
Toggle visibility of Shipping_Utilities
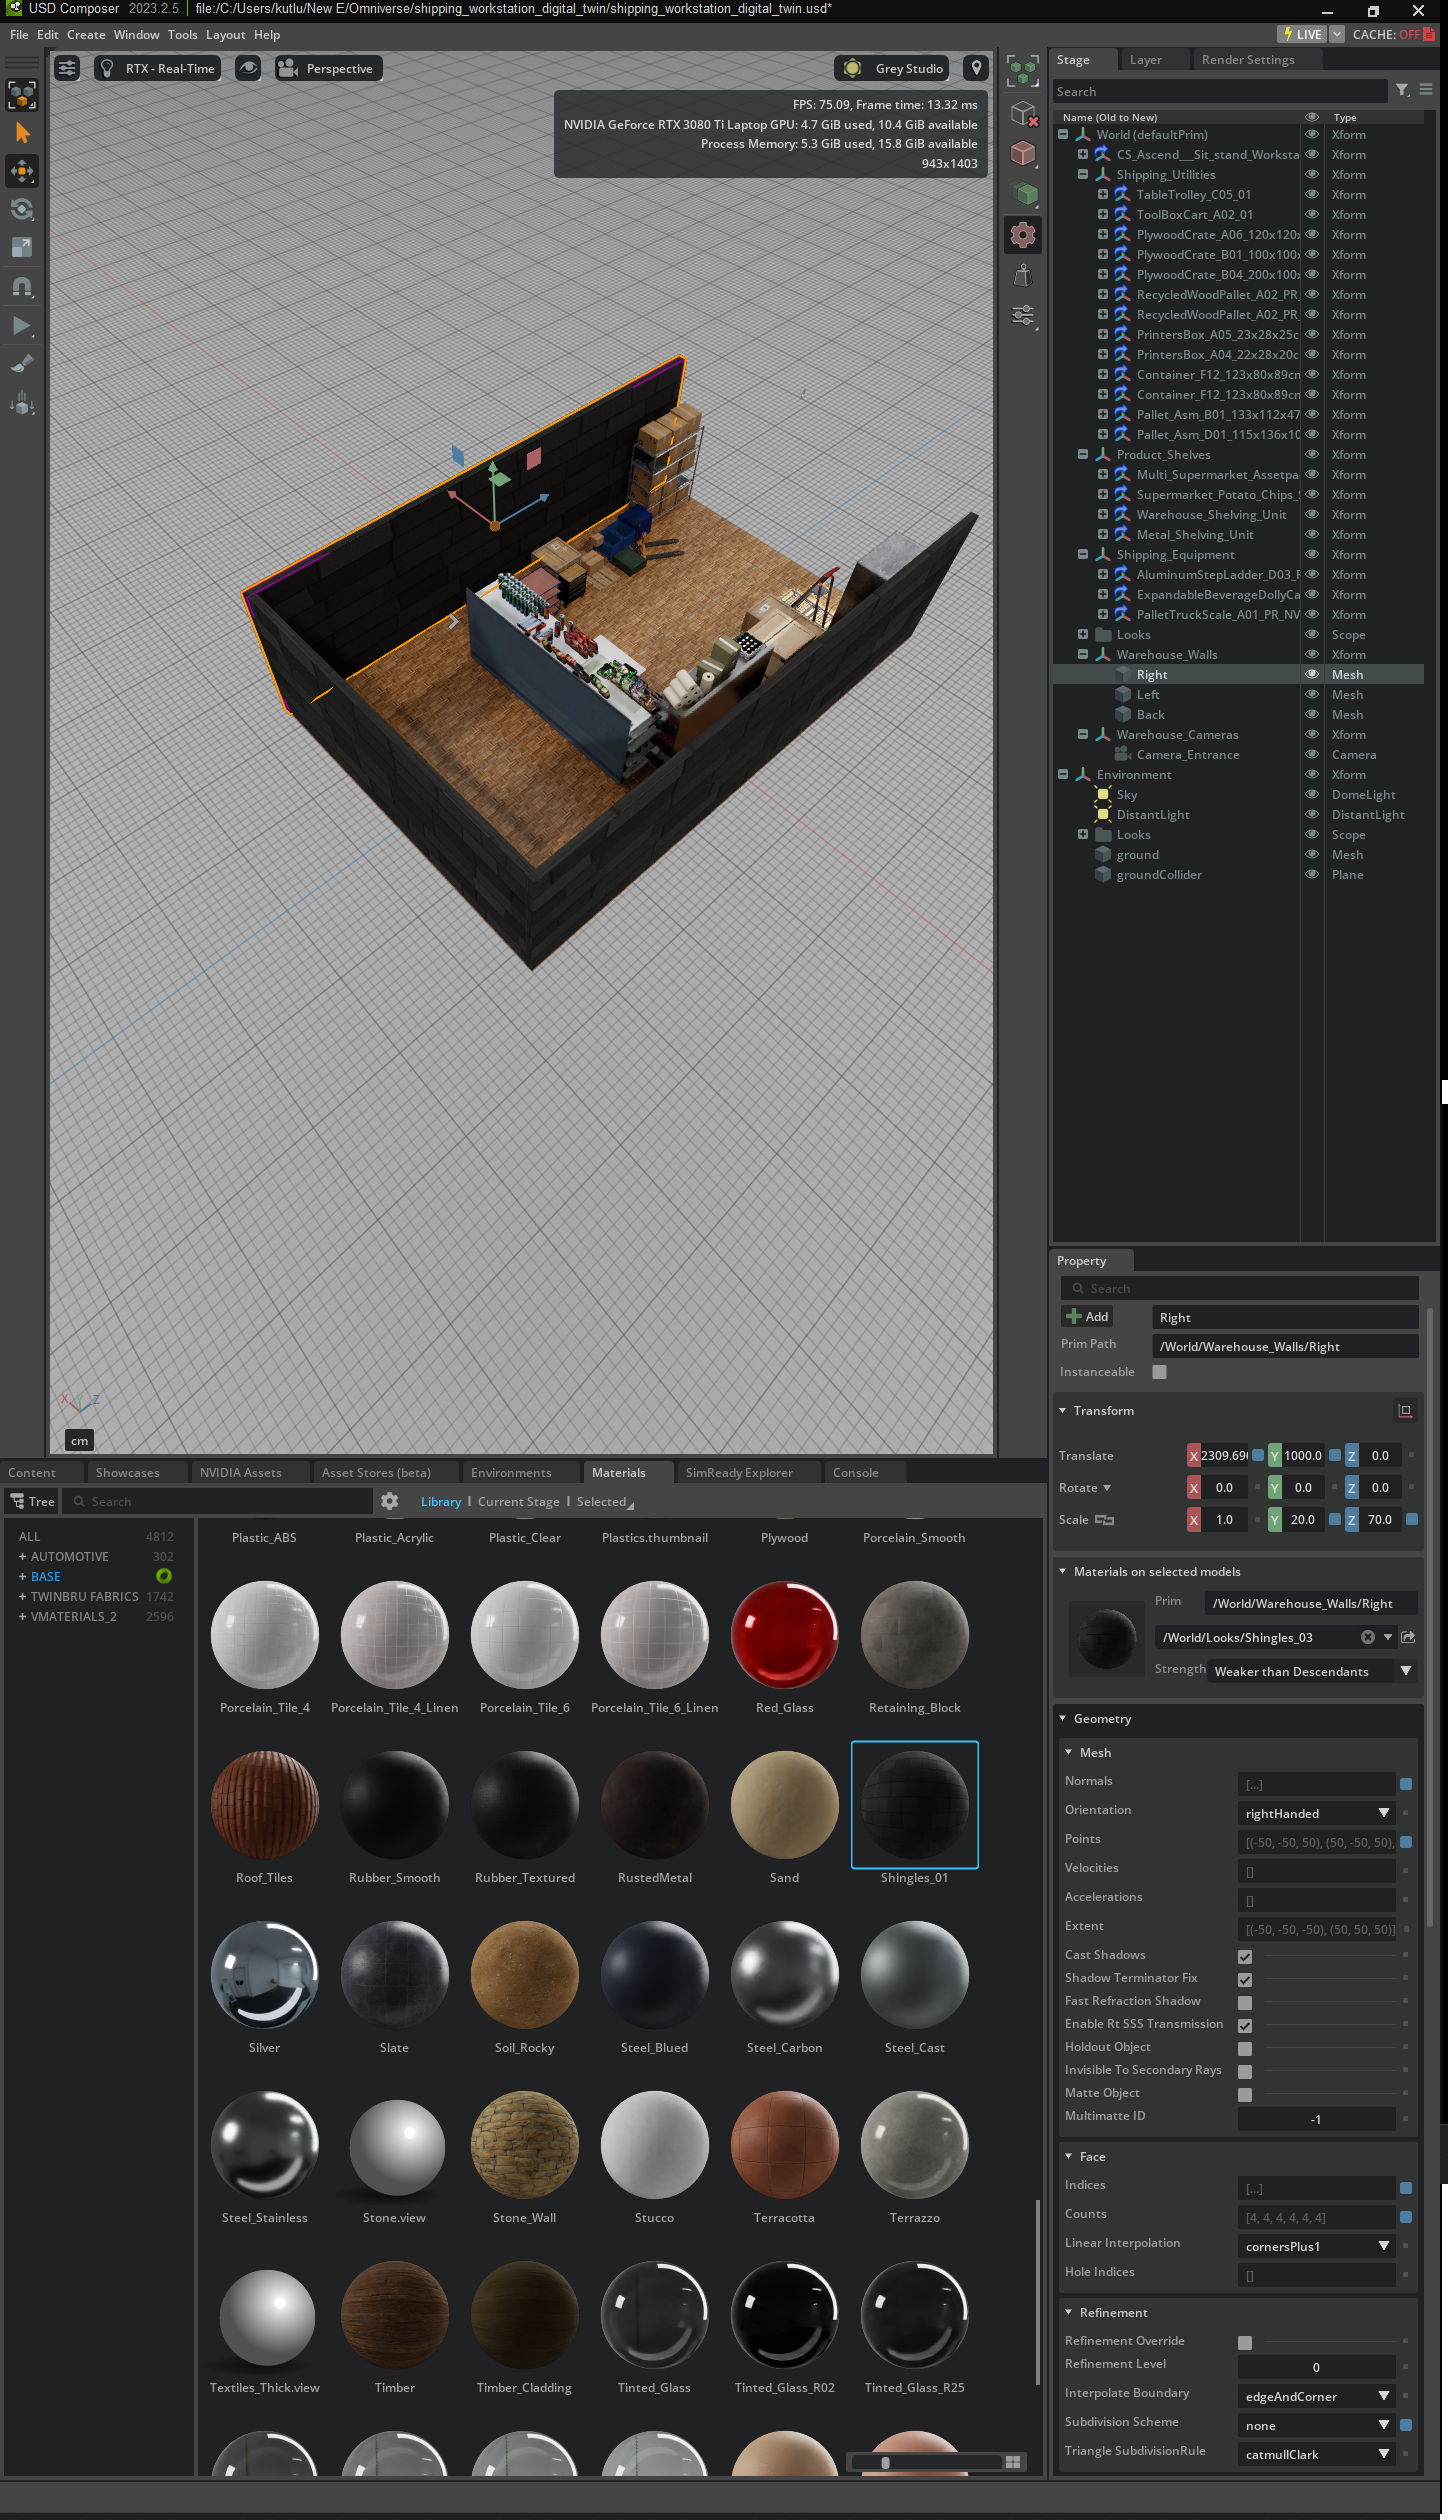[1312, 174]
